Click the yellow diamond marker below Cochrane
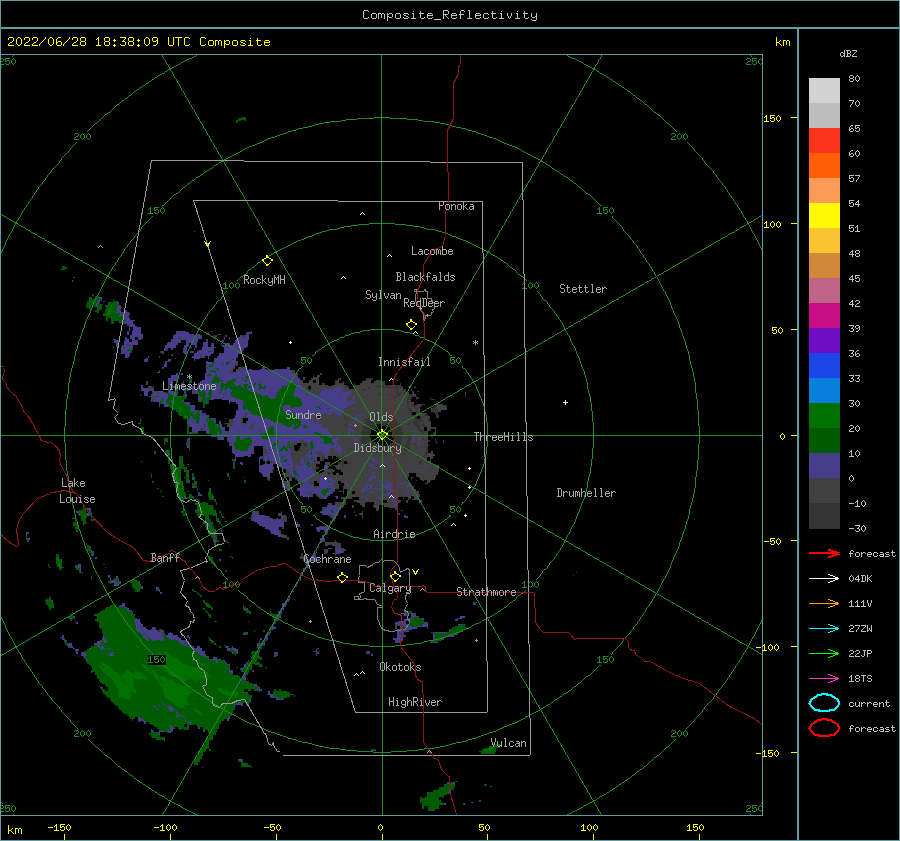900x841 pixels. point(343,578)
